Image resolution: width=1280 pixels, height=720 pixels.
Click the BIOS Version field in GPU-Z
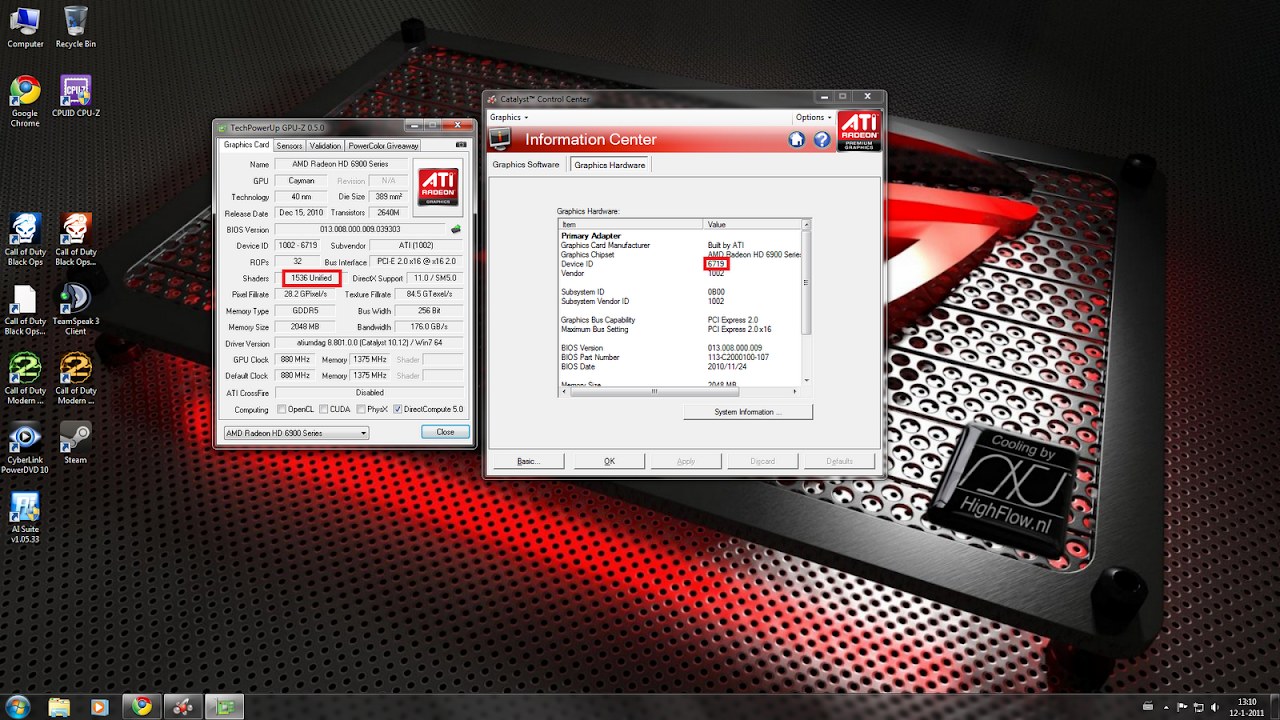point(361,229)
